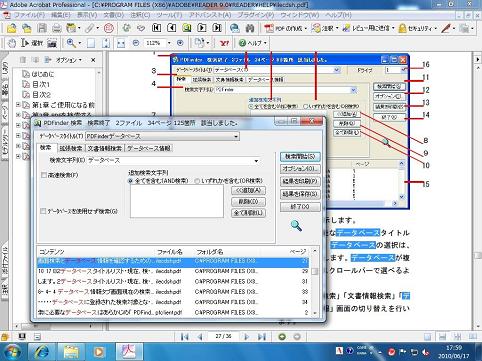Click the <<追加(A) button
Screen dimensions: 482x361
(x=248, y=190)
